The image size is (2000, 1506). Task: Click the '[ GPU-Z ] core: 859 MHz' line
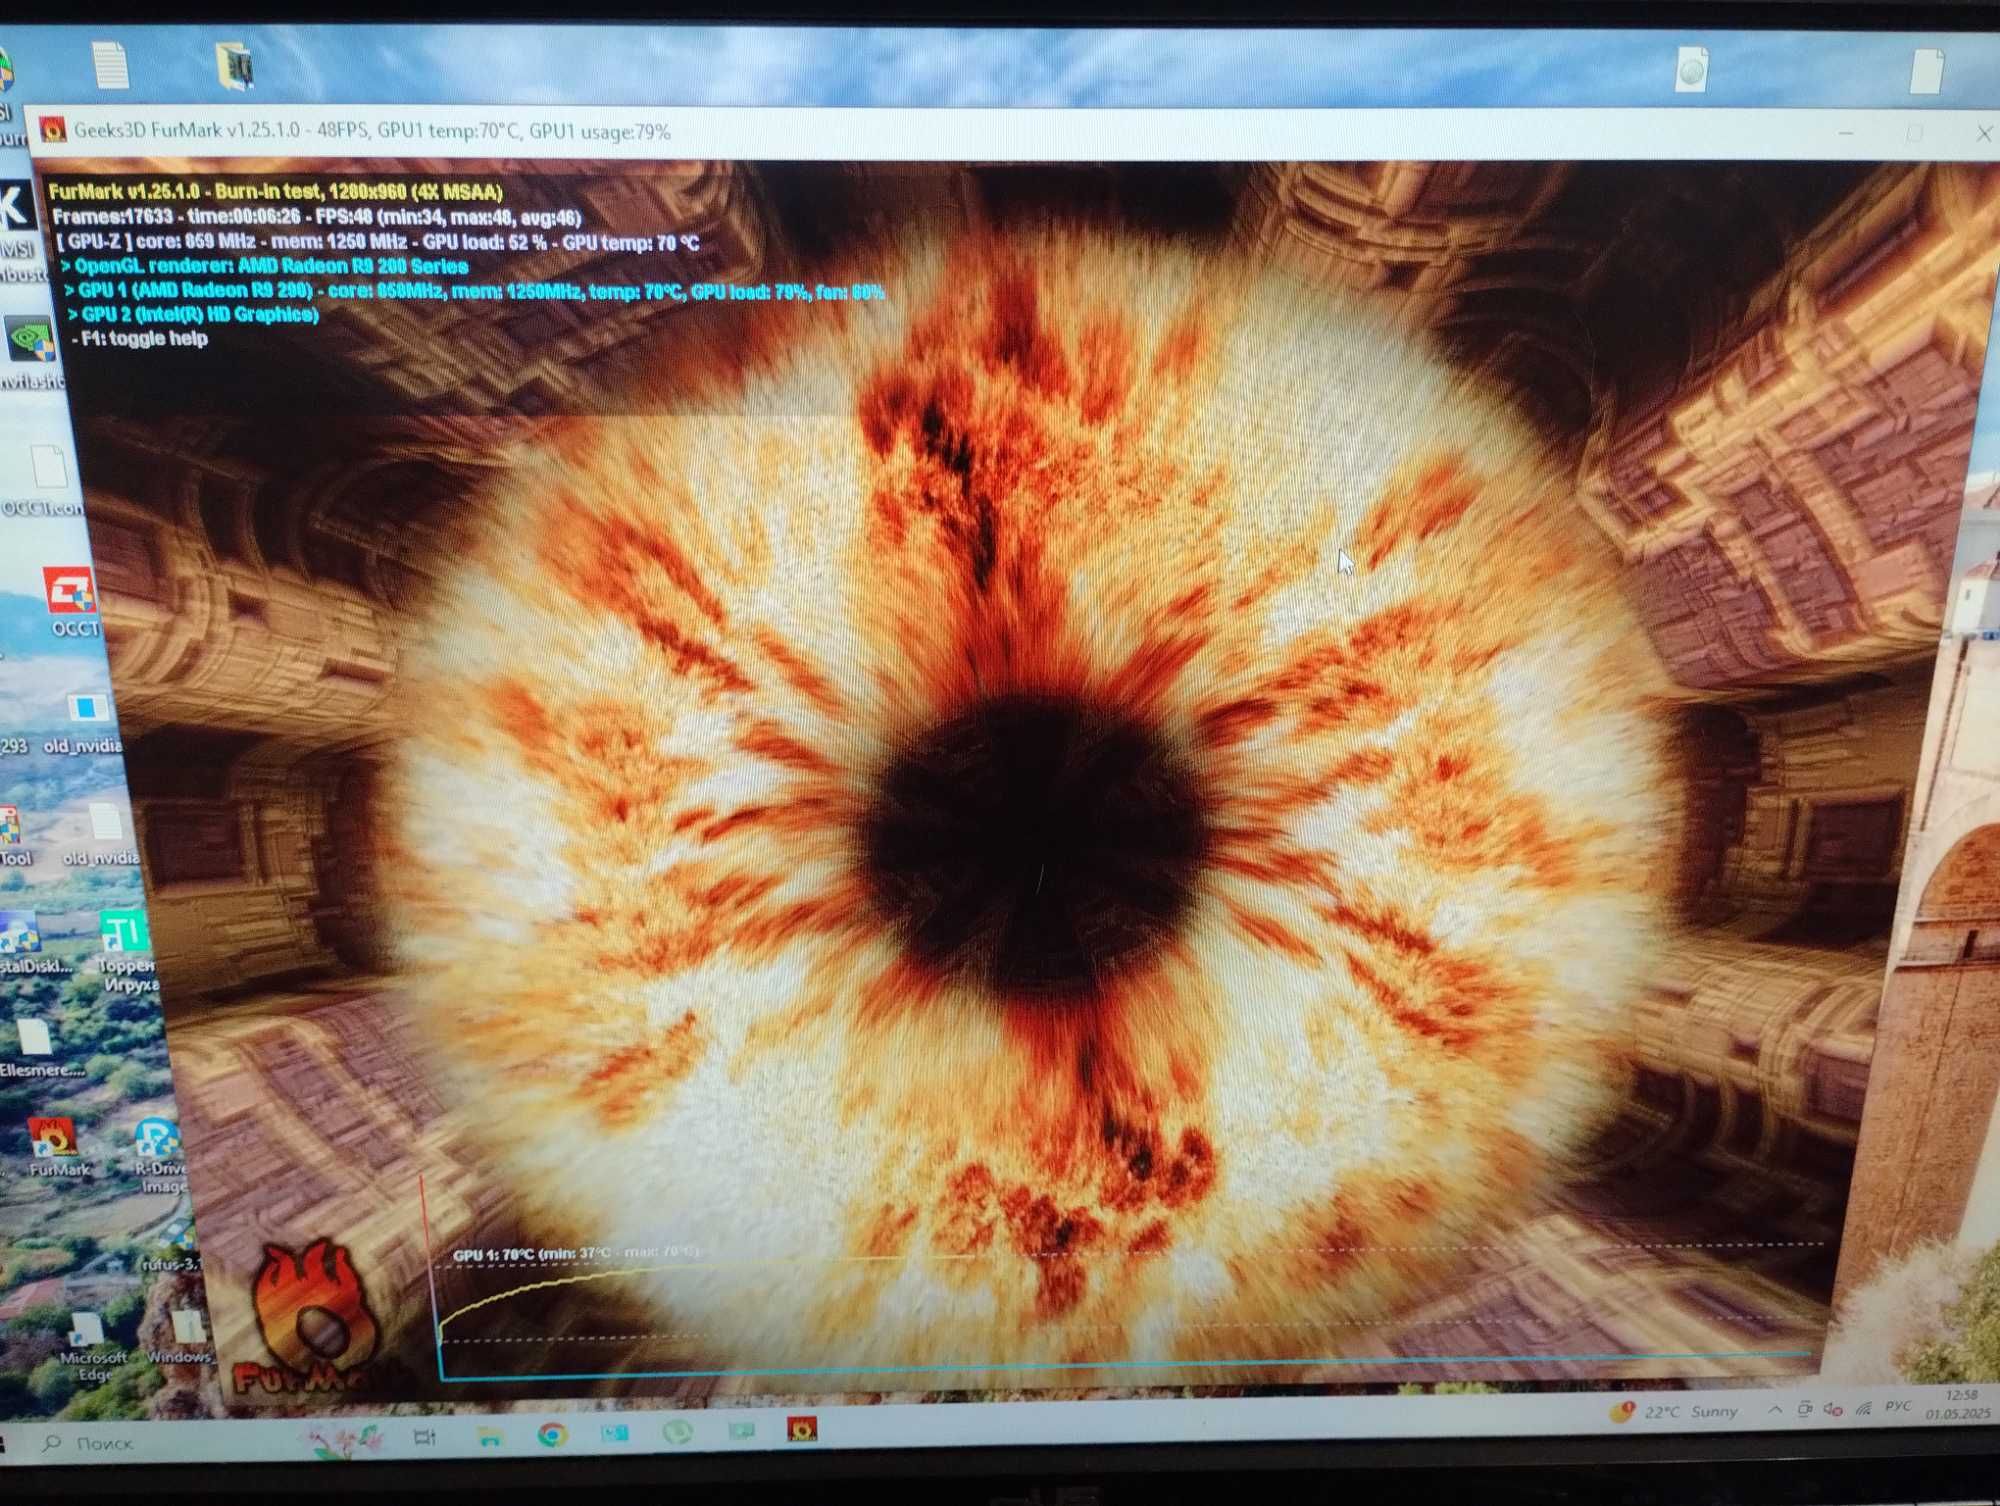[378, 242]
